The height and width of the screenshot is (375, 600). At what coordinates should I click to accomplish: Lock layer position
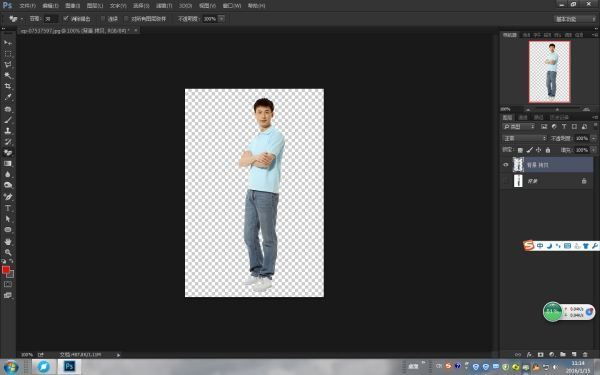(x=538, y=150)
